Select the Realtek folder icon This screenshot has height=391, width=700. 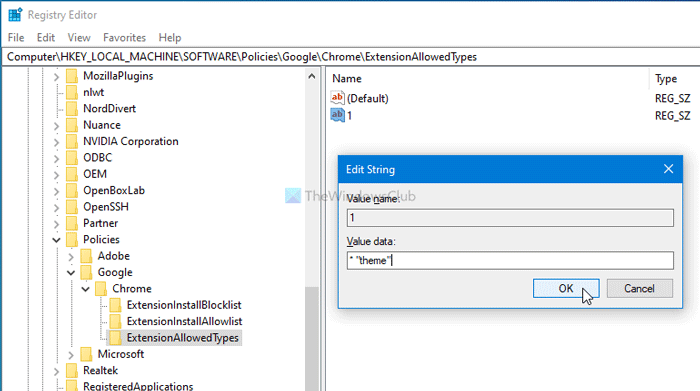[x=72, y=370]
